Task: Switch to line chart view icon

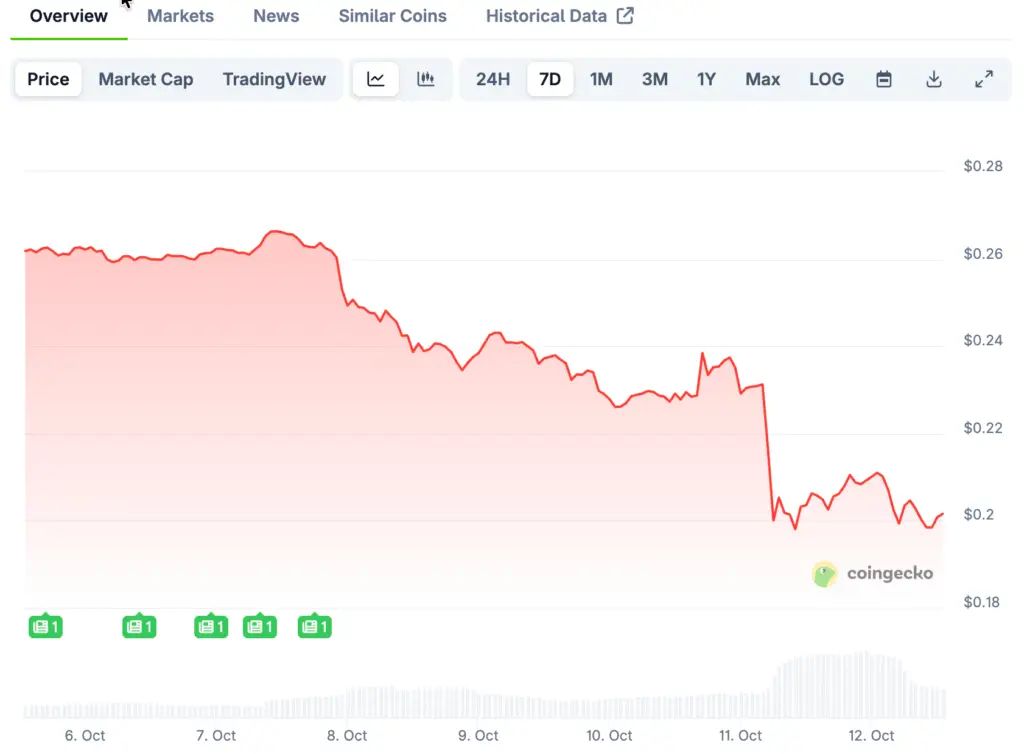Action: (376, 80)
